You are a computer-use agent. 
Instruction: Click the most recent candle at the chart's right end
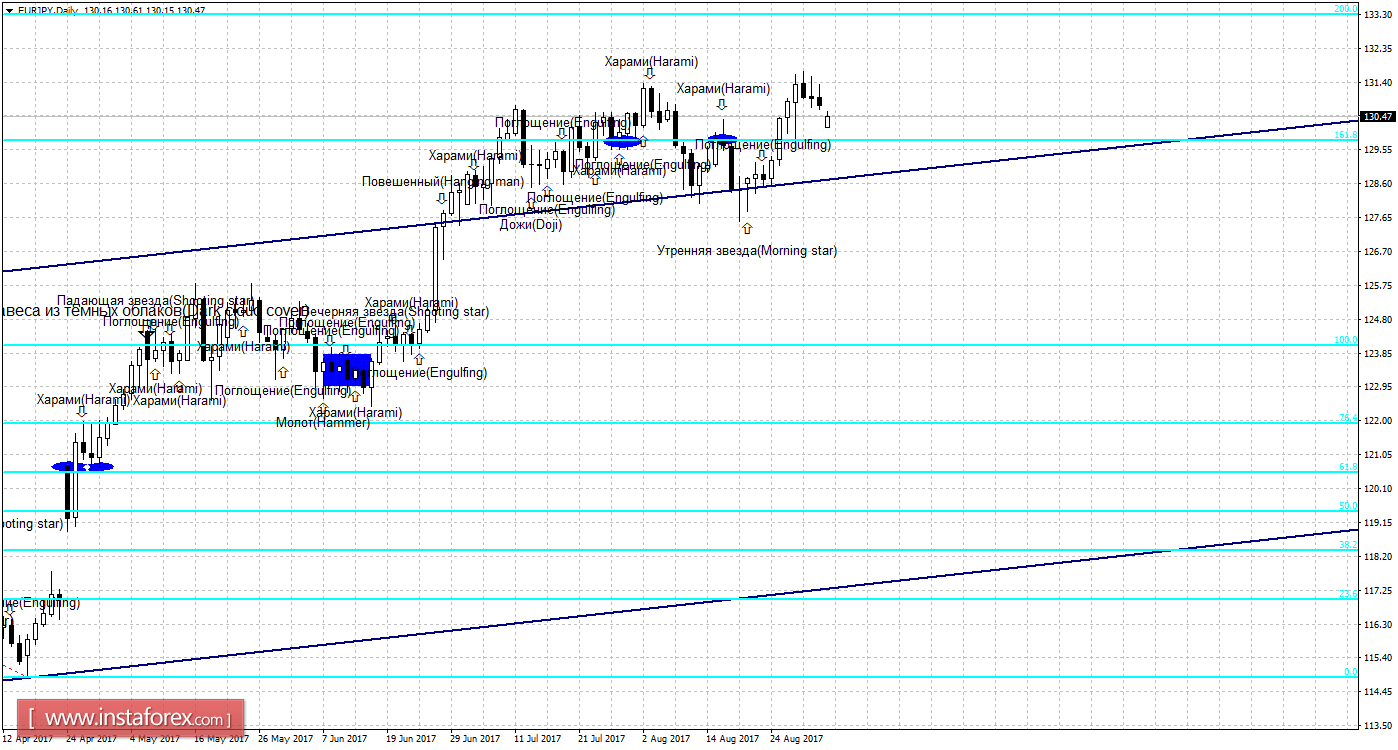click(x=828, y=121)
